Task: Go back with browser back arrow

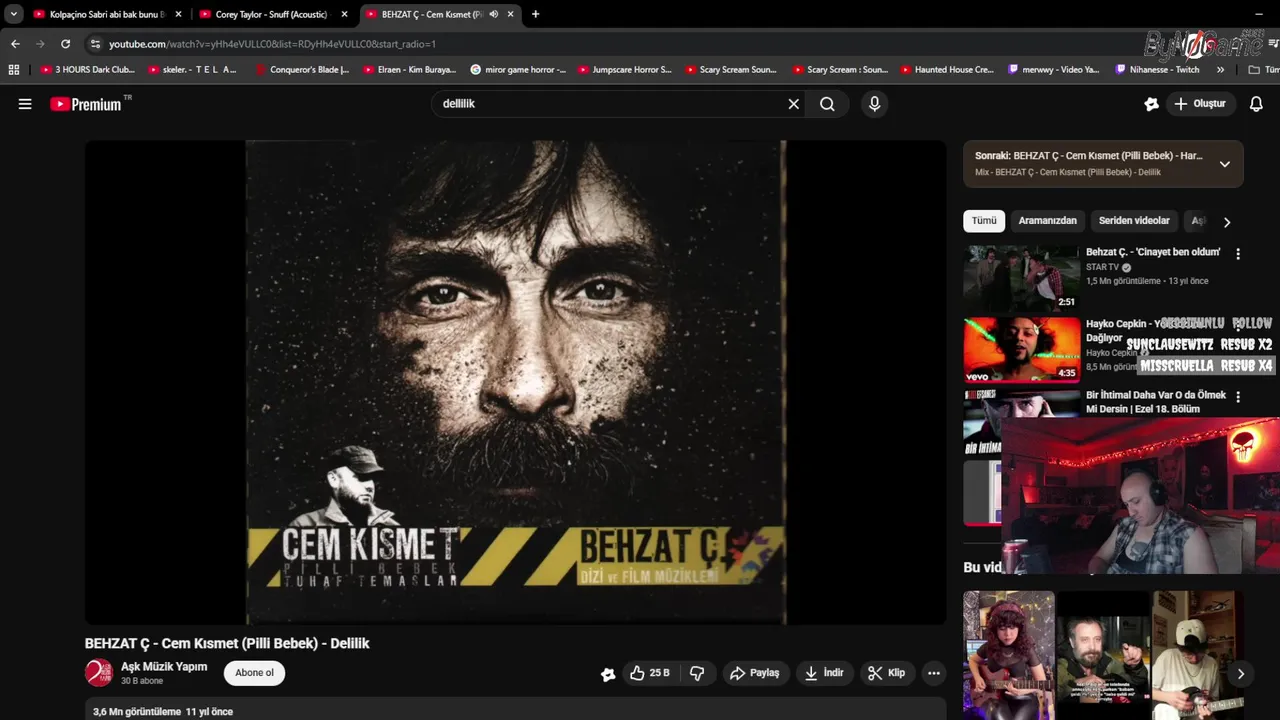Action: coord(15,44)
